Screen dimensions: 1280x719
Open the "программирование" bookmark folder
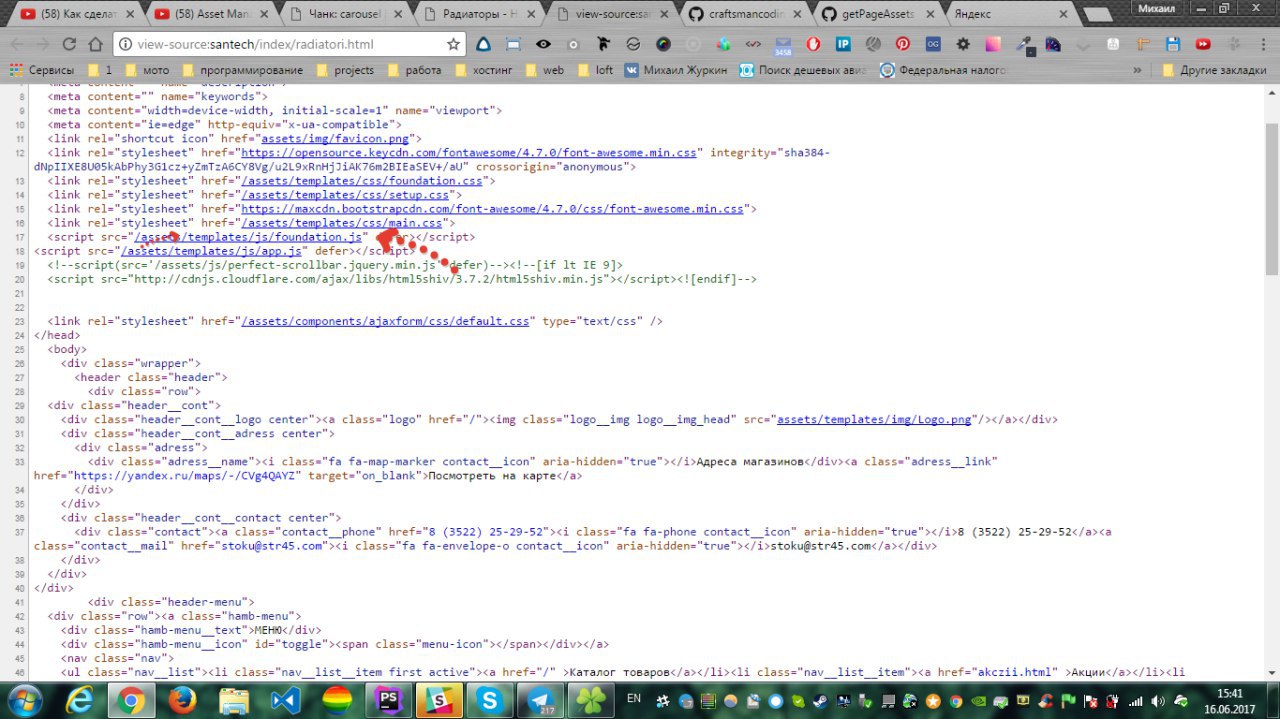pos(241,70)
